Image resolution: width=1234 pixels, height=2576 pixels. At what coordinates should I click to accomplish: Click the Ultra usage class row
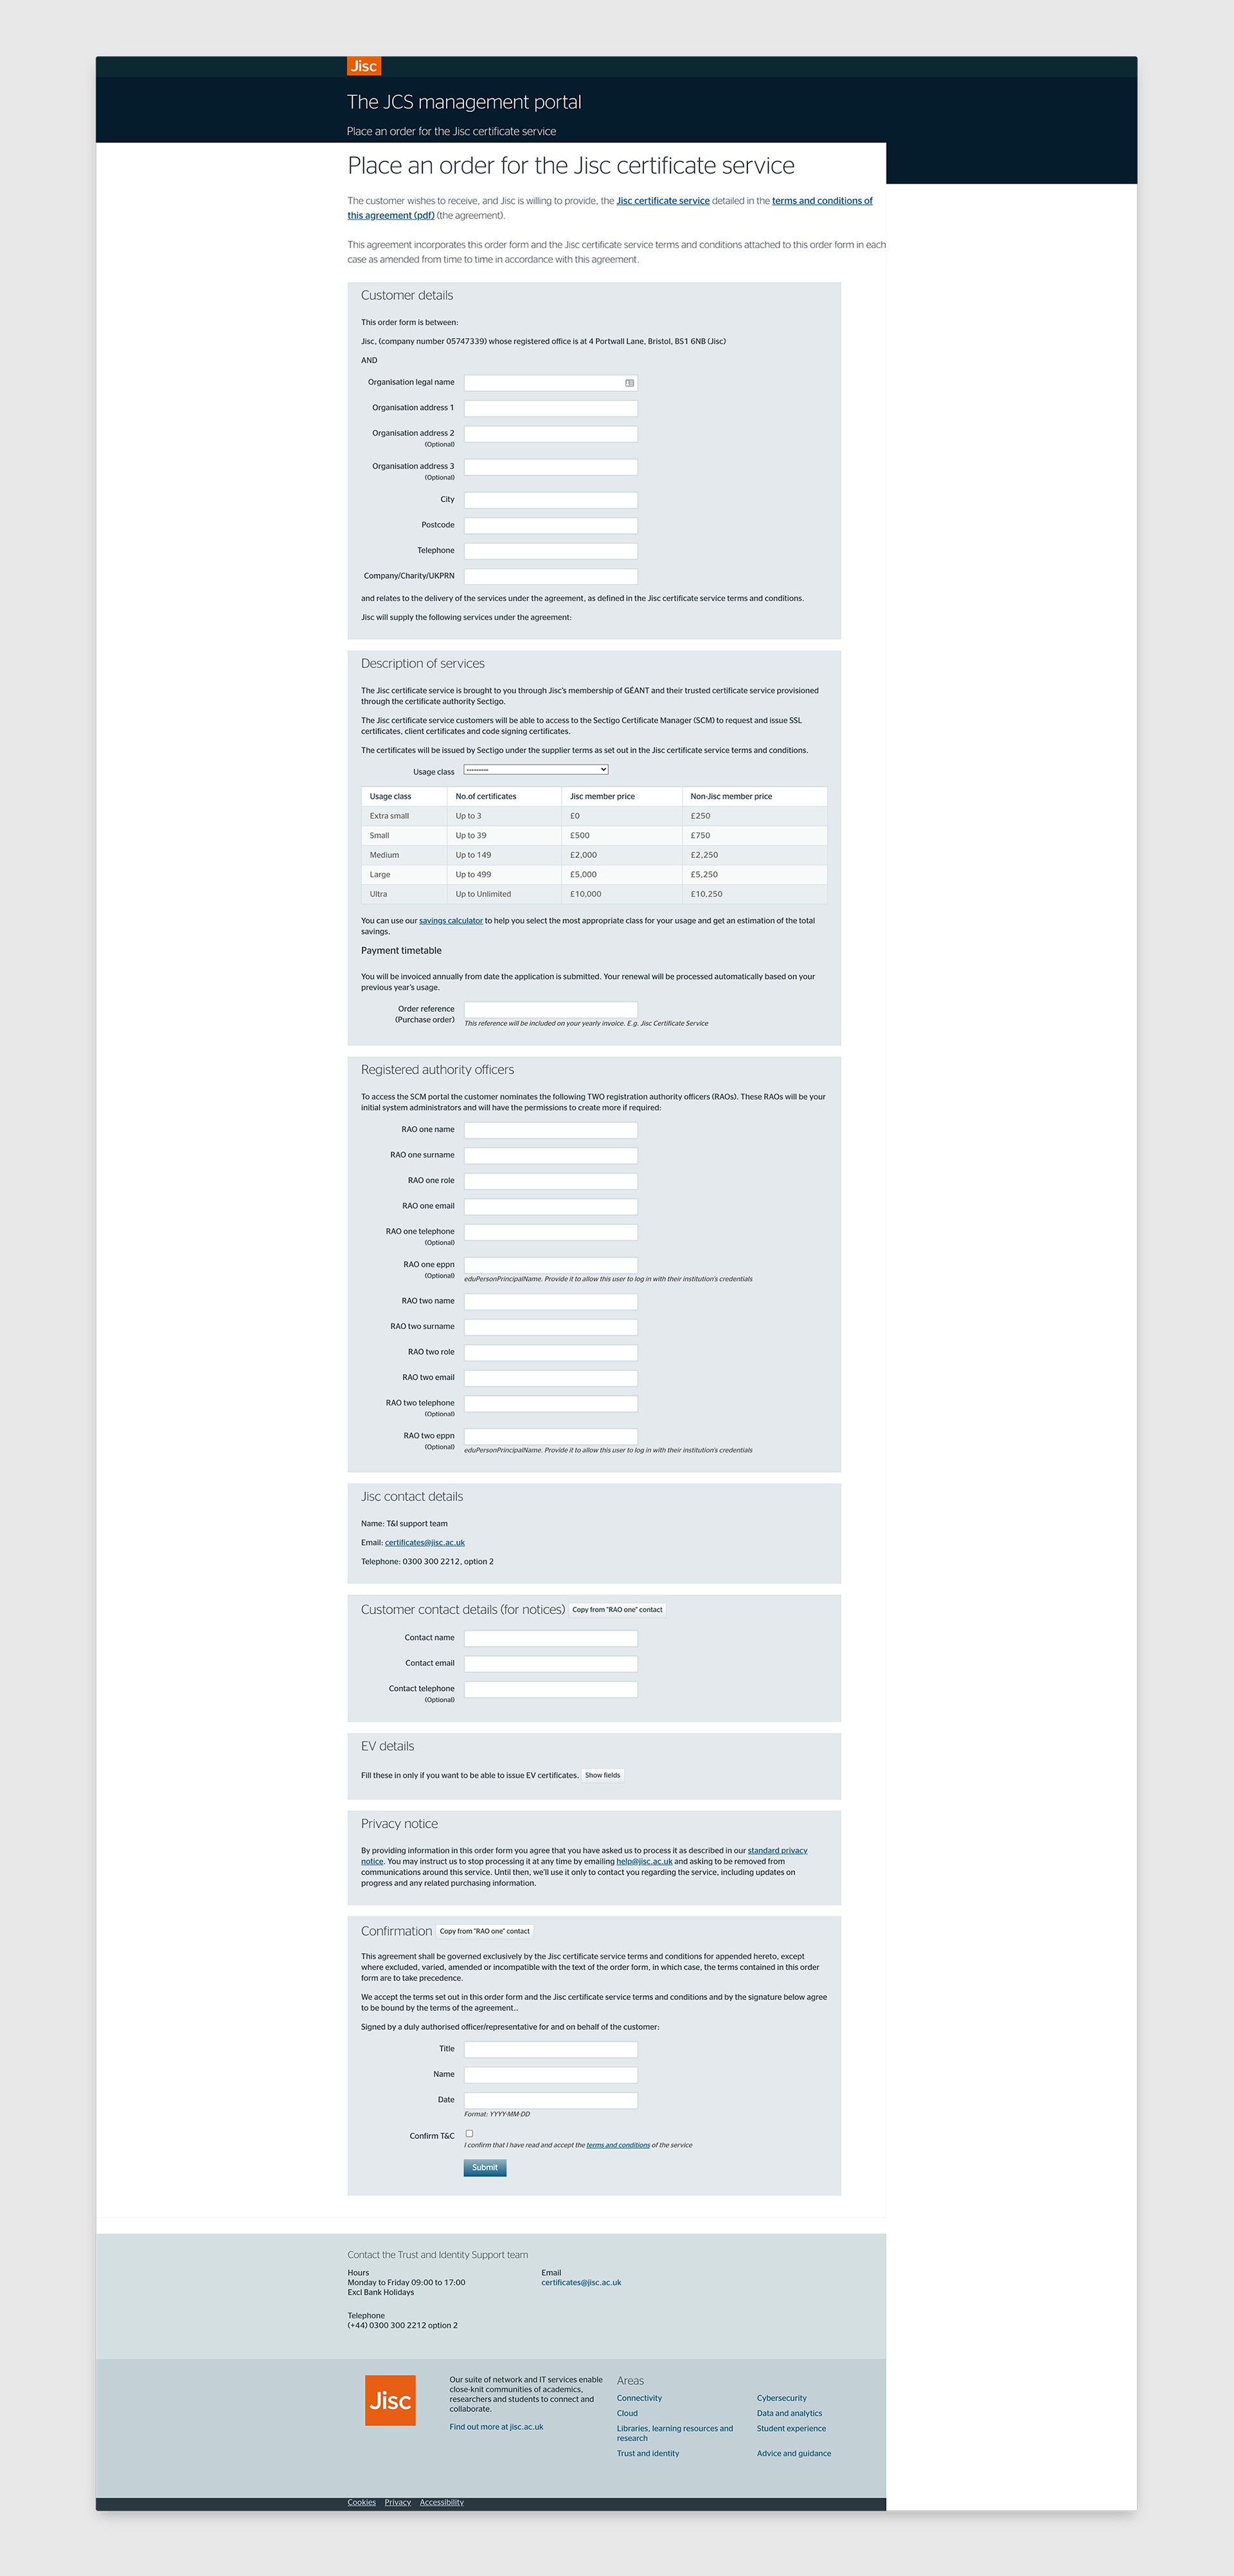(594, 894)
